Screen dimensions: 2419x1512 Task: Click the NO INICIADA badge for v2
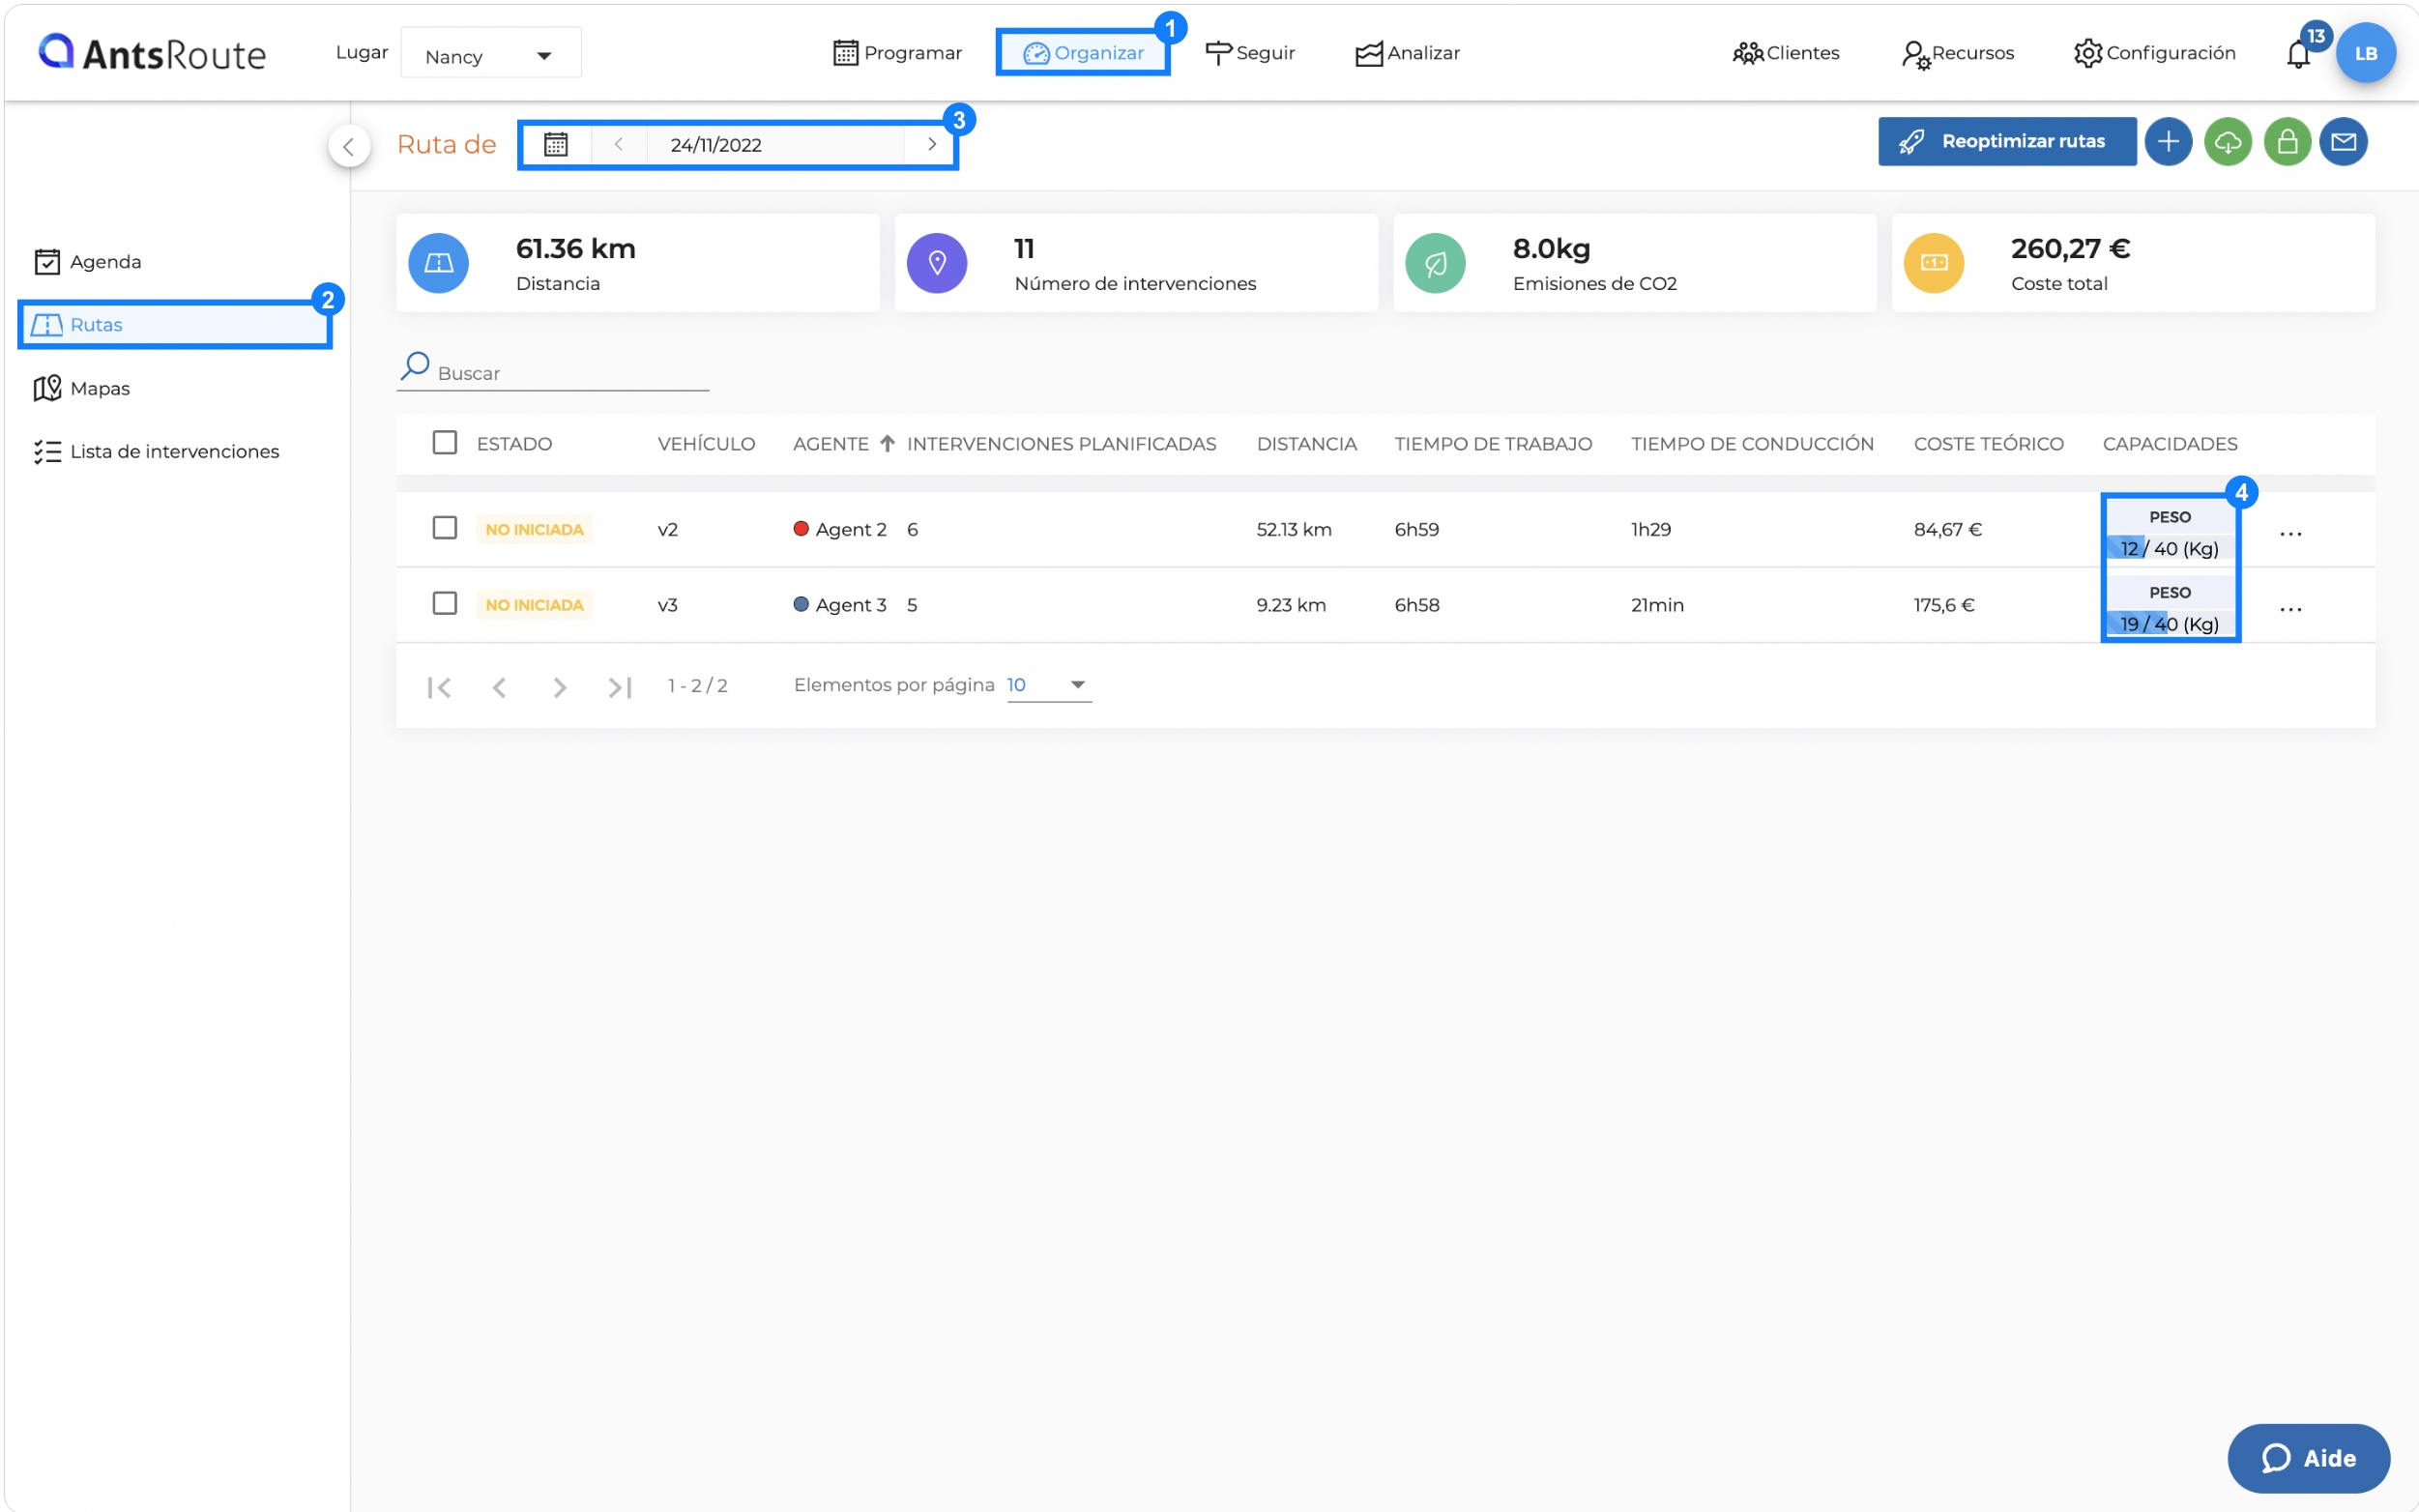point(534,529)
